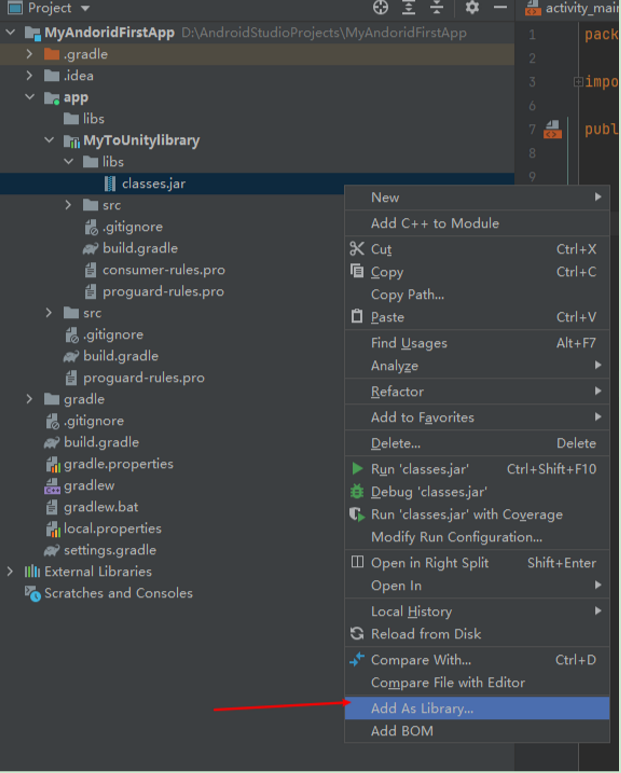
Task: Choose Paste from the context menu
Action: point(477,317)
